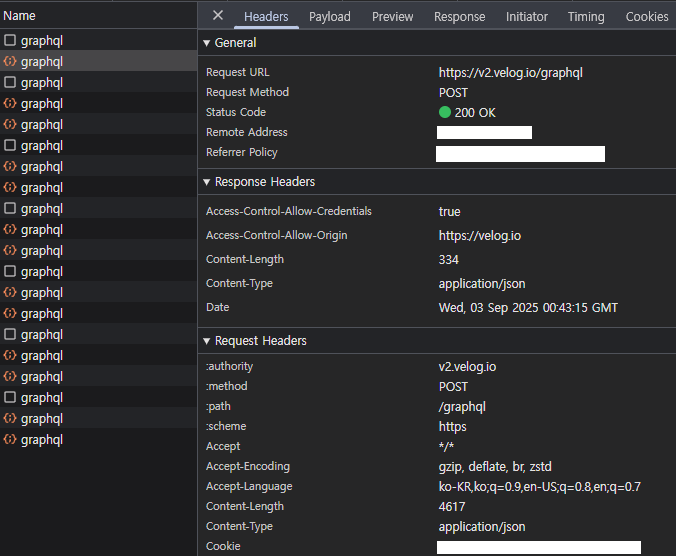Click the Accept-Language header name

249,486
